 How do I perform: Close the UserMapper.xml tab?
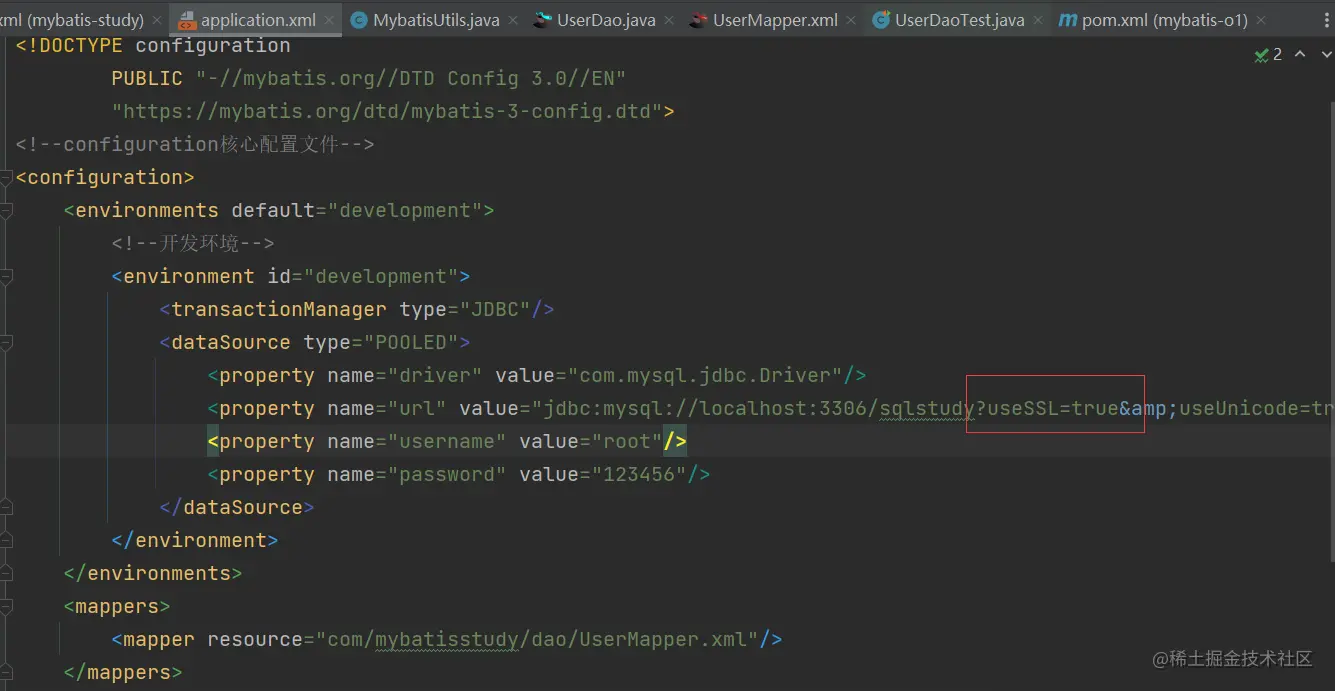[851, 20]
